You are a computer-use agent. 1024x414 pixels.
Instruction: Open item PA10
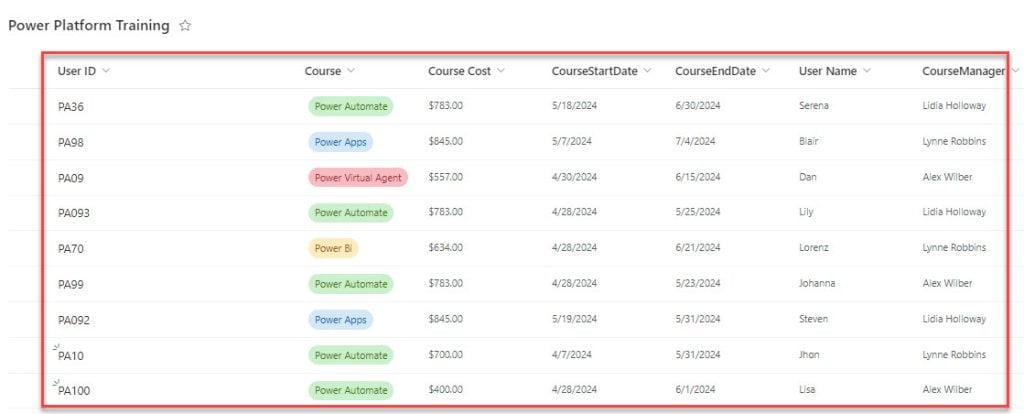(71, 356)
